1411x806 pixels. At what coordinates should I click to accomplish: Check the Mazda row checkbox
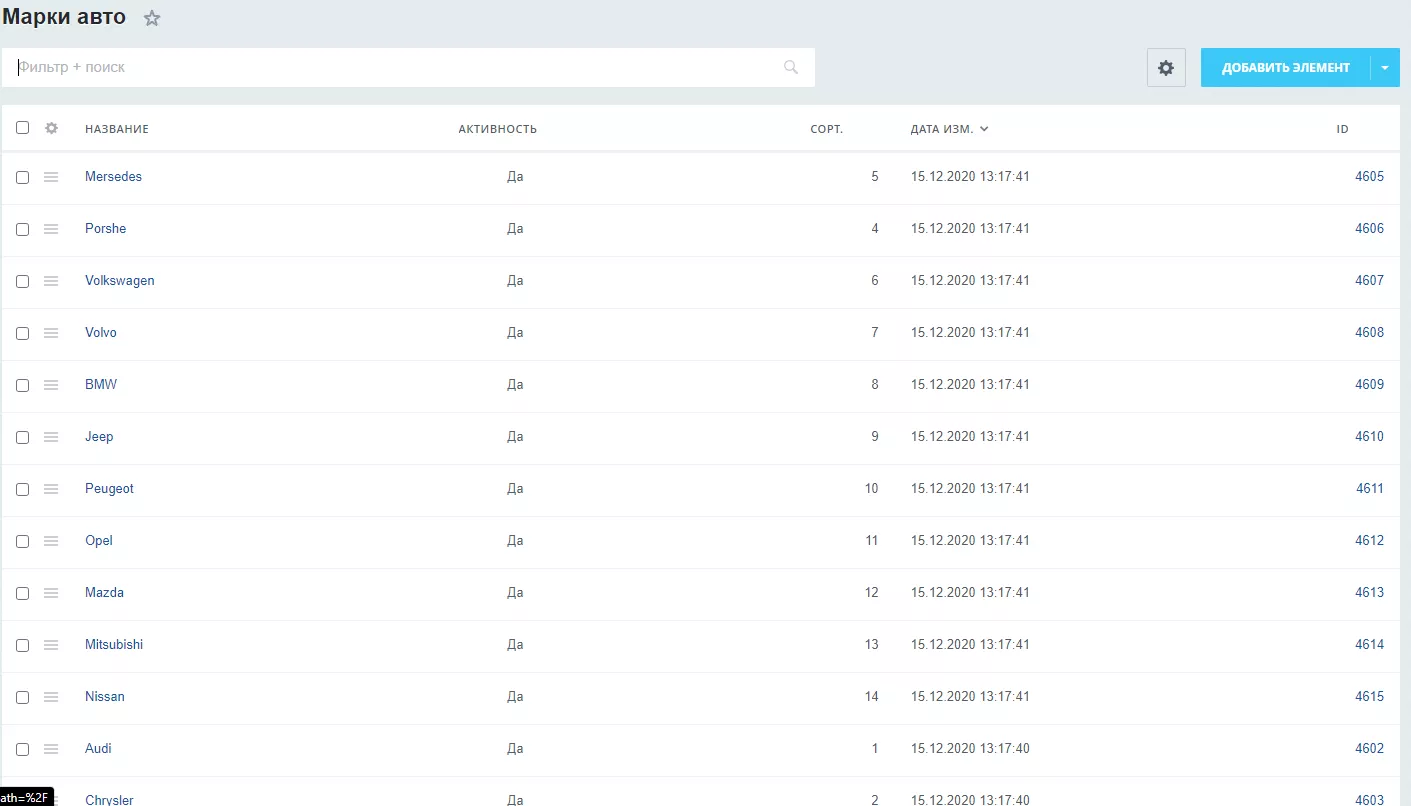point(22,593)
